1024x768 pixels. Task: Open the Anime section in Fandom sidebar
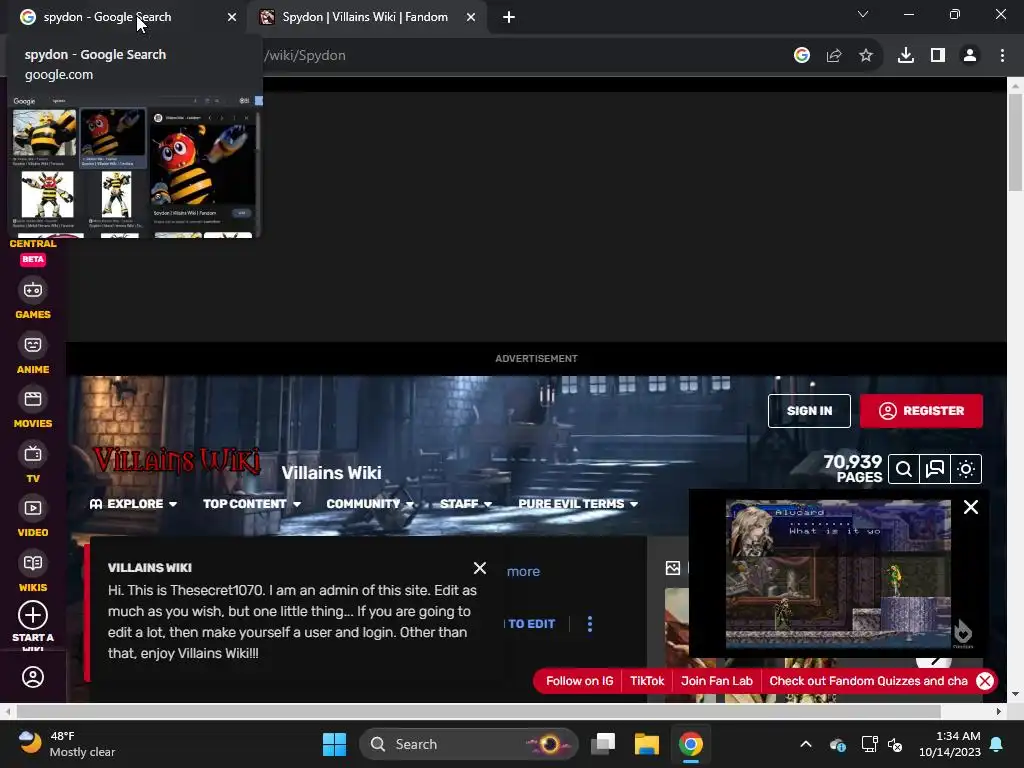click(x=33, y=354)
